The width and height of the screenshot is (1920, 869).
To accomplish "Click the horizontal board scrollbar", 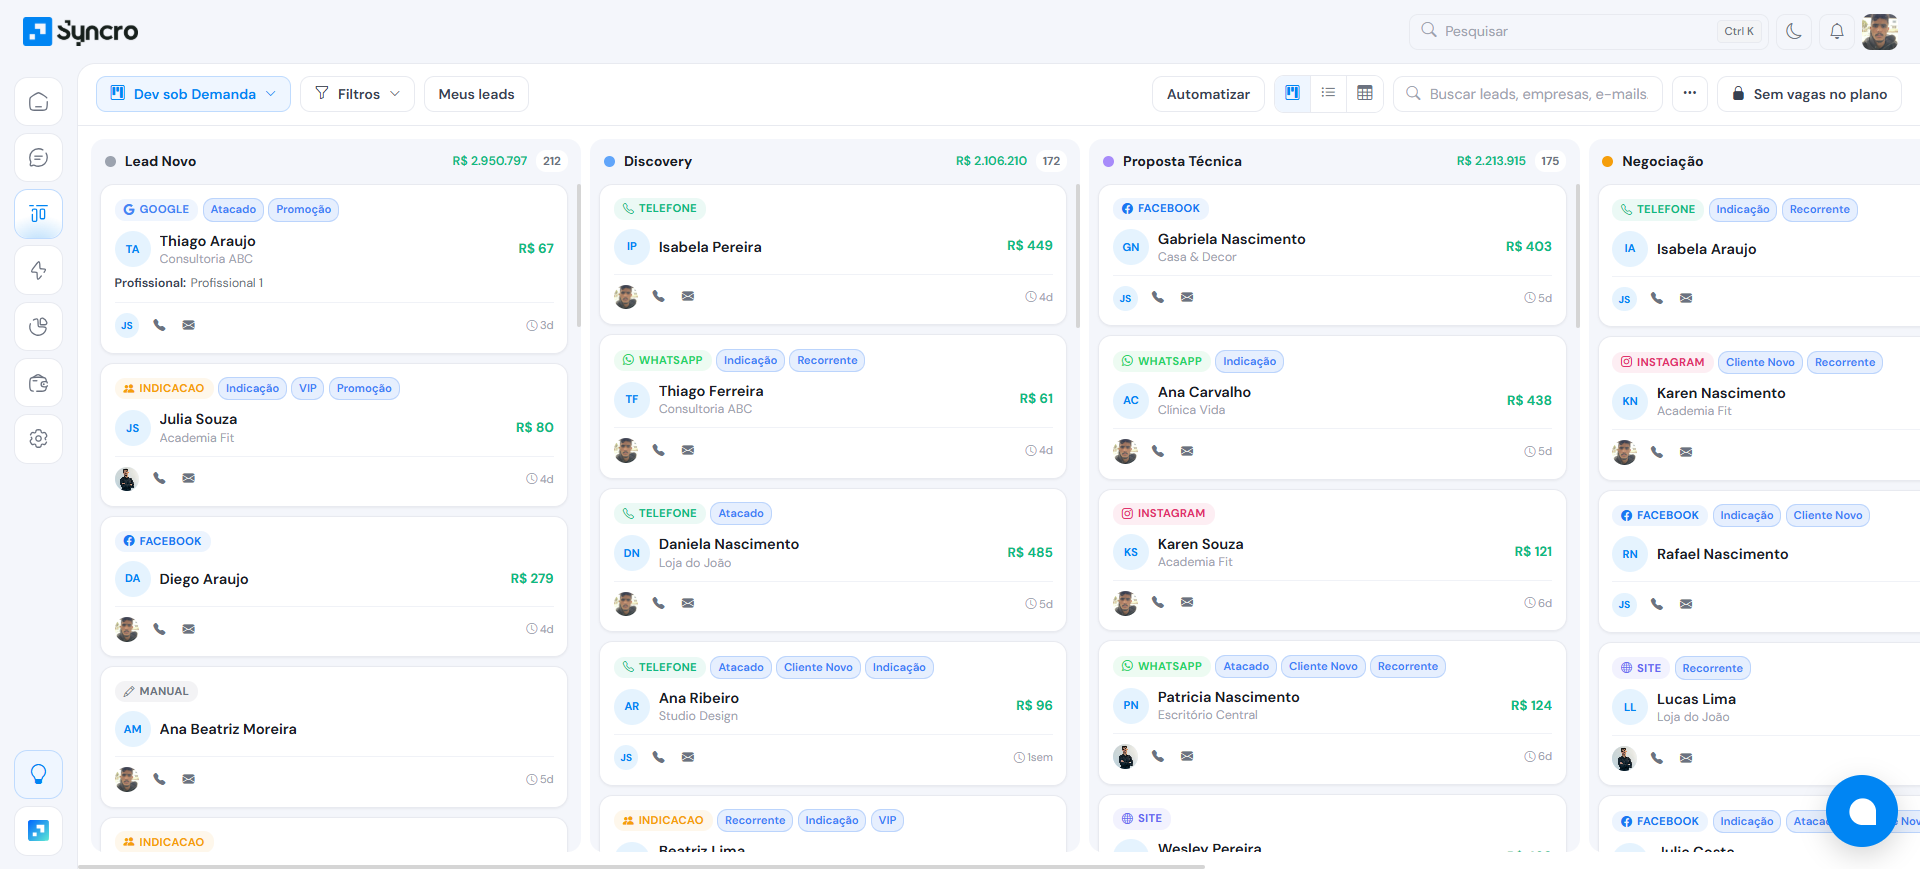I will [x=641, y=866].
